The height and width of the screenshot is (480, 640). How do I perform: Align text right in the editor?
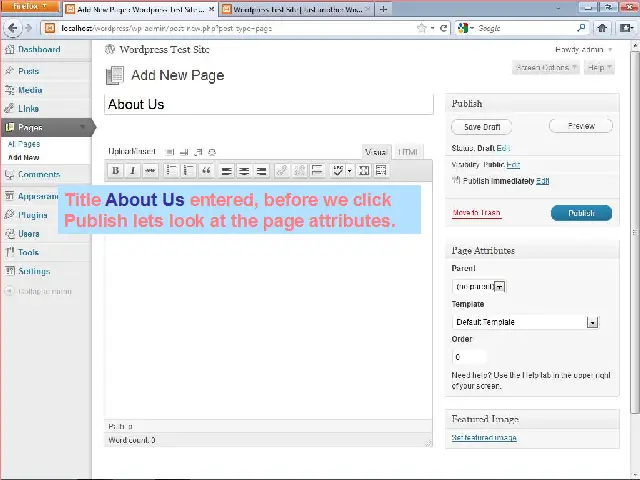262,171
